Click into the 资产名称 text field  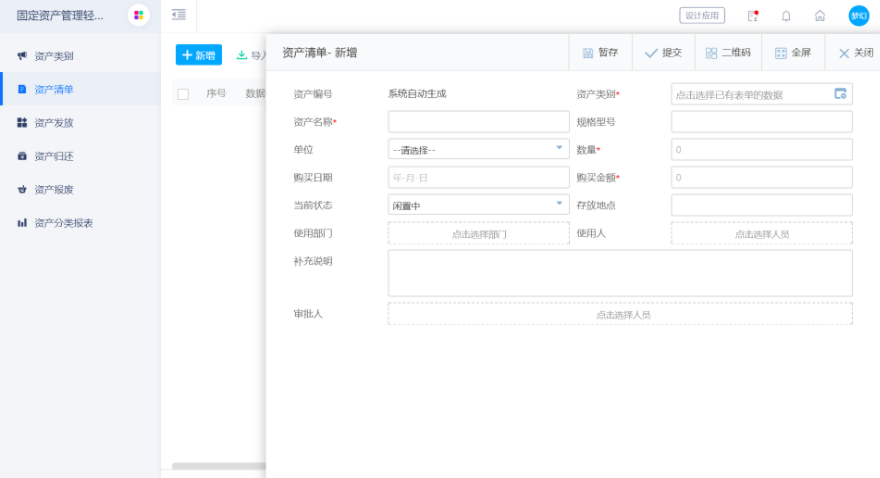click(478, 122)
